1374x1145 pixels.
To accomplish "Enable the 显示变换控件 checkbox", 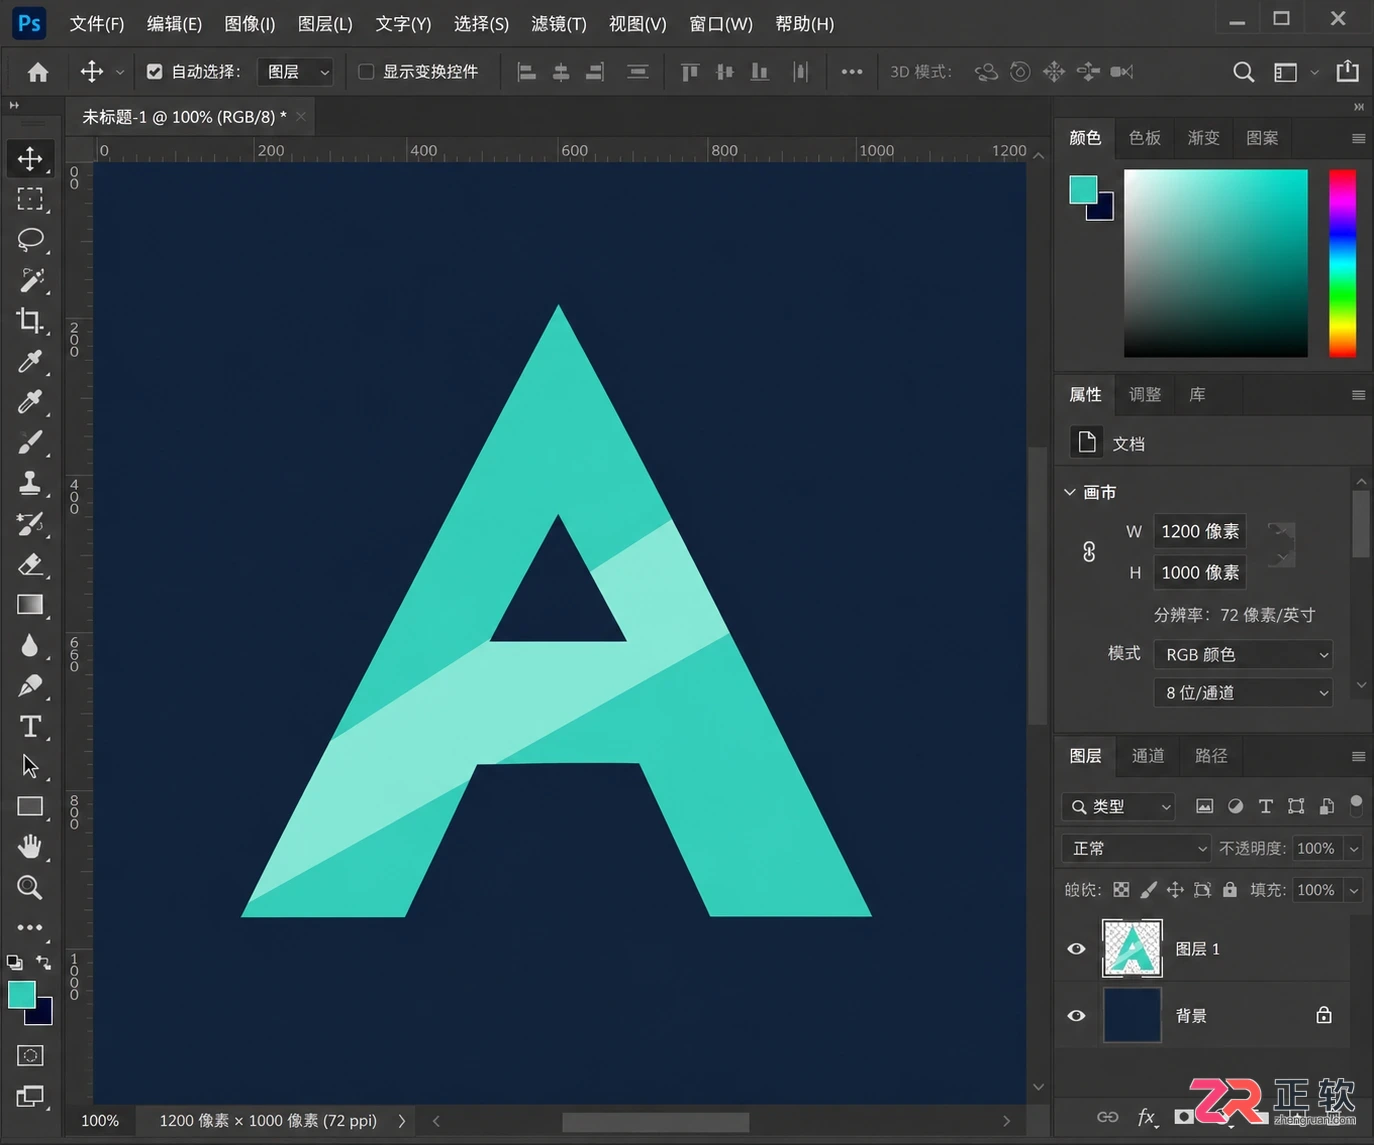I will (366, 72).
